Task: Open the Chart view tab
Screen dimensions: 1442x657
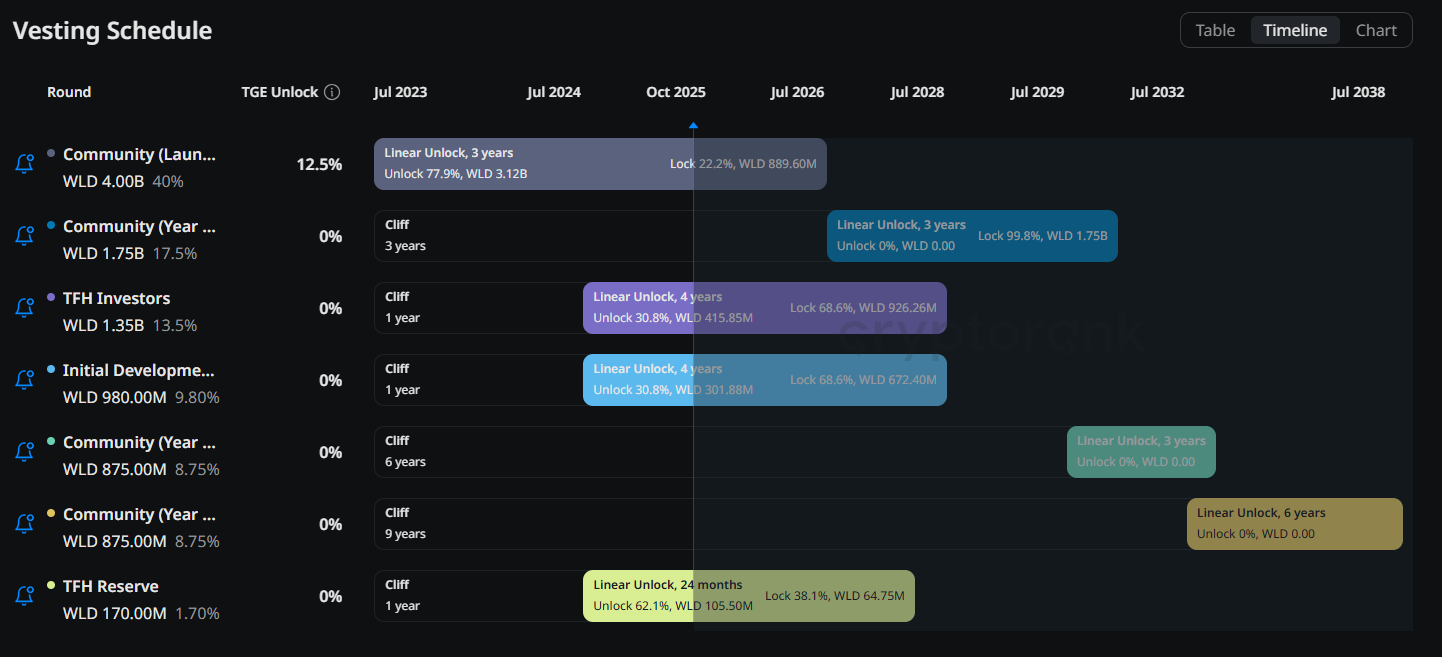Action: pyautogui.click(x=1376, y=30)
